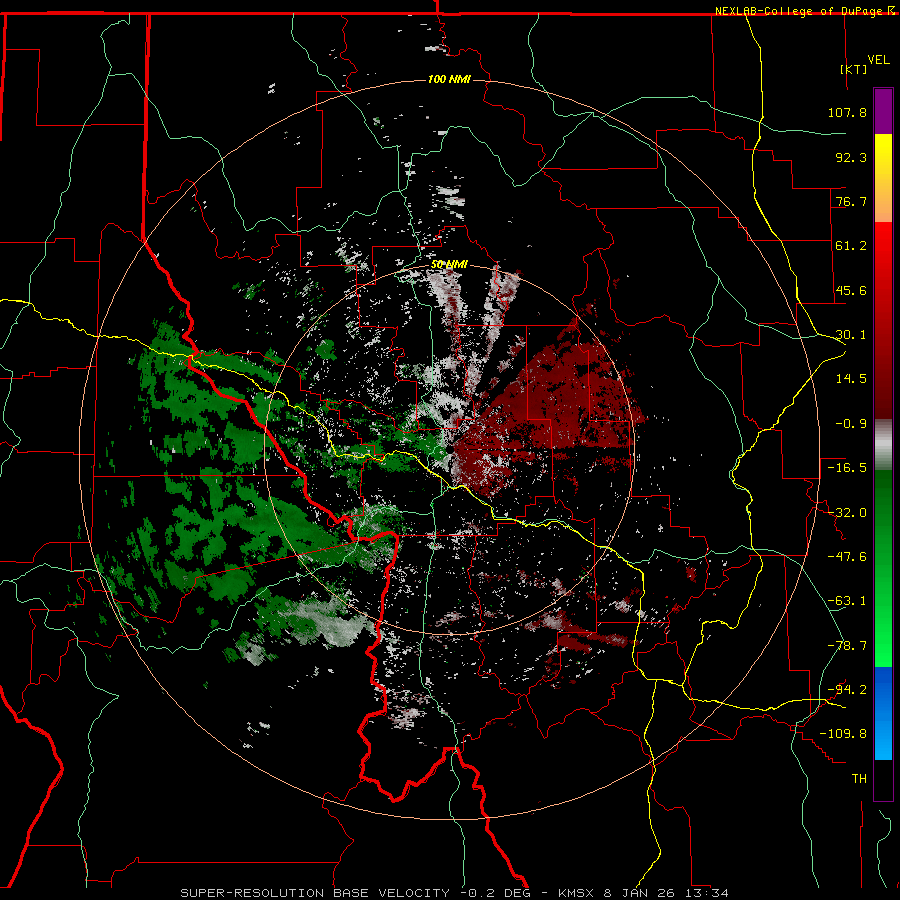Click the -32.0 legend value
Viewport: 900px width, 900px height.
point(847,513)
